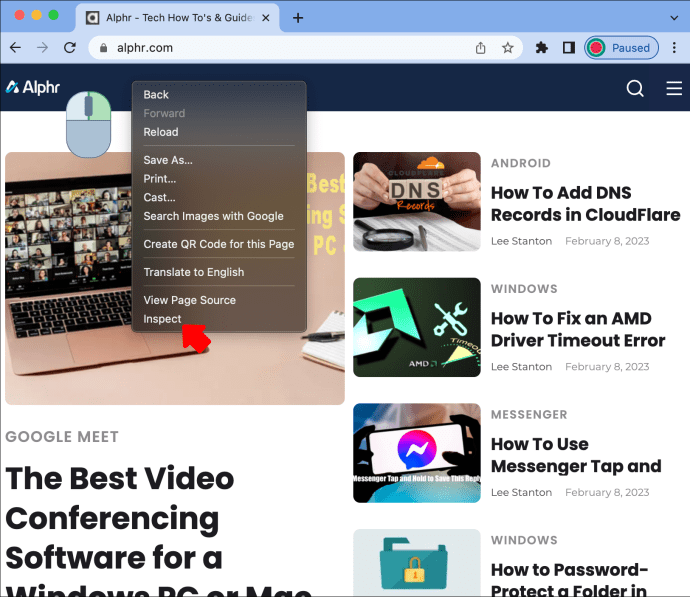Close the Alphr tab
This screenshot has width=690, height=597.
265,18
